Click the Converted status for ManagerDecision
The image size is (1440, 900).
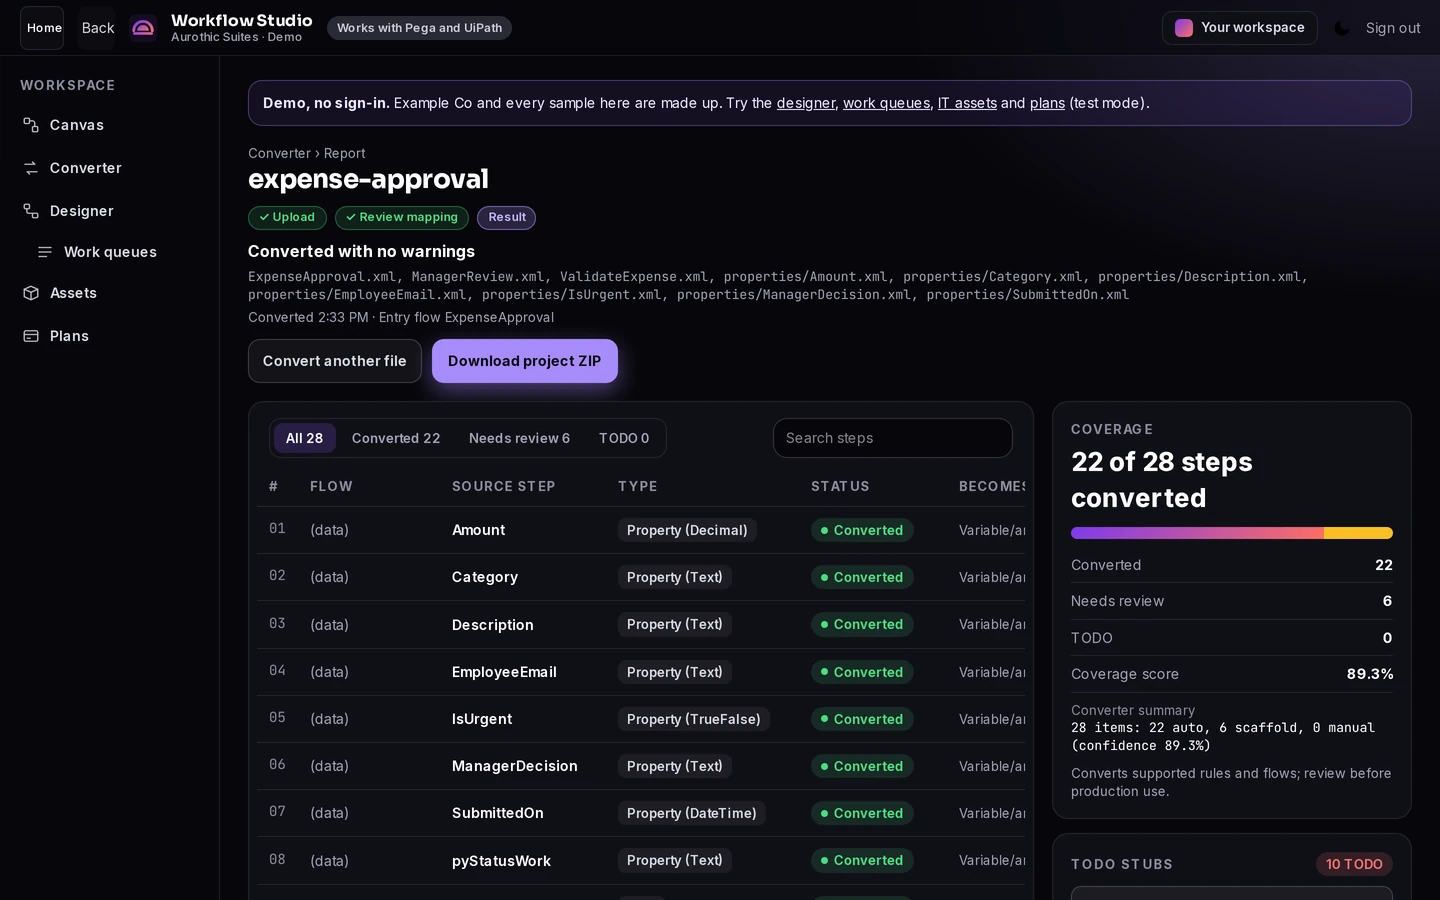[x=862, y=766]
